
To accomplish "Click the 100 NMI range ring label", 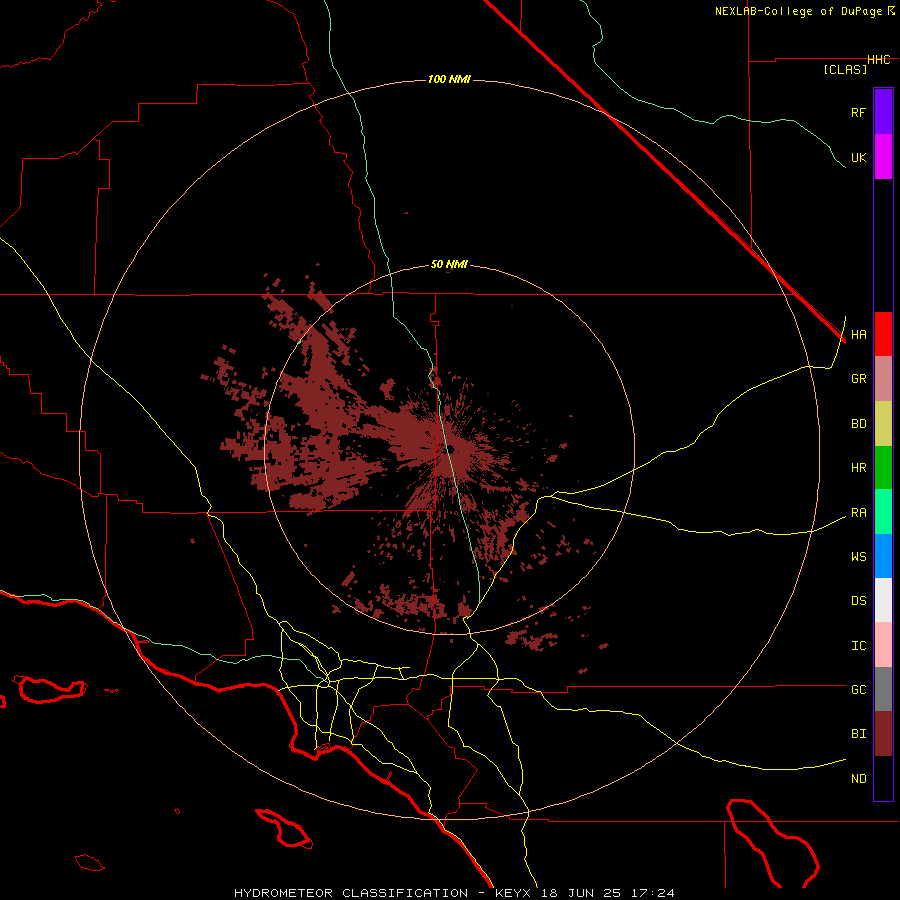I will 449,79.
